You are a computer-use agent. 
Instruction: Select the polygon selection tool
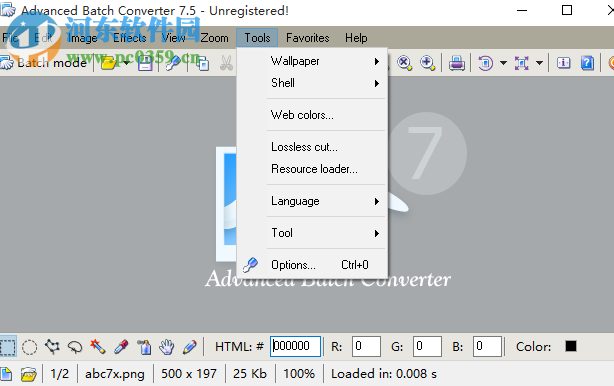click(x=52, y=346)
